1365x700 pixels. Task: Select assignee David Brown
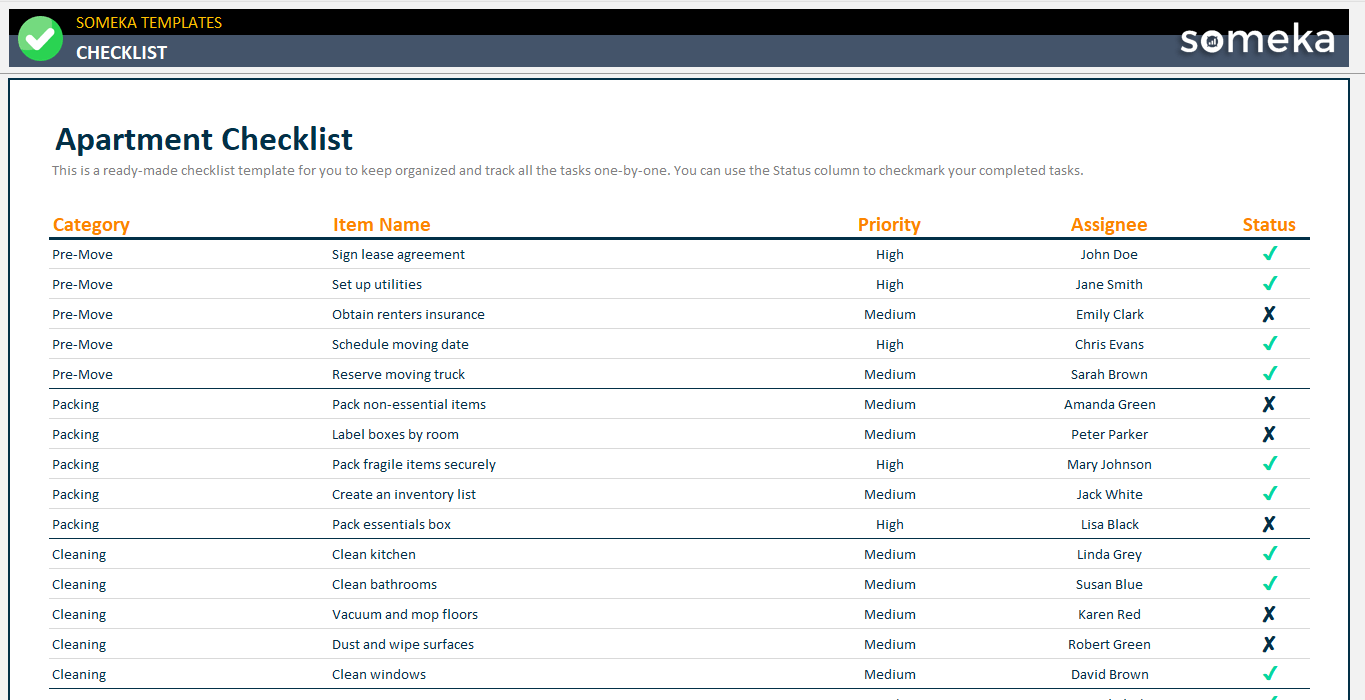pyautogui.click(x=1109, y=674)
